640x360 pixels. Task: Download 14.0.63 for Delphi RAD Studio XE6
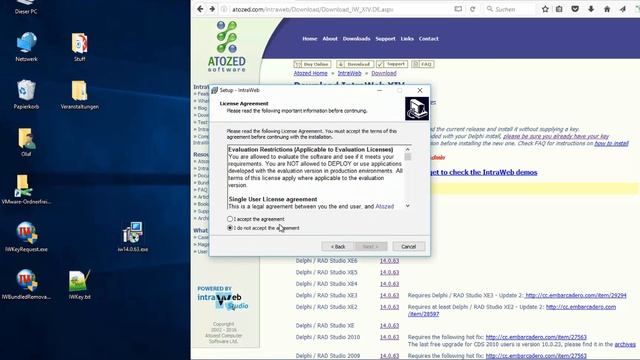[389, 261]
